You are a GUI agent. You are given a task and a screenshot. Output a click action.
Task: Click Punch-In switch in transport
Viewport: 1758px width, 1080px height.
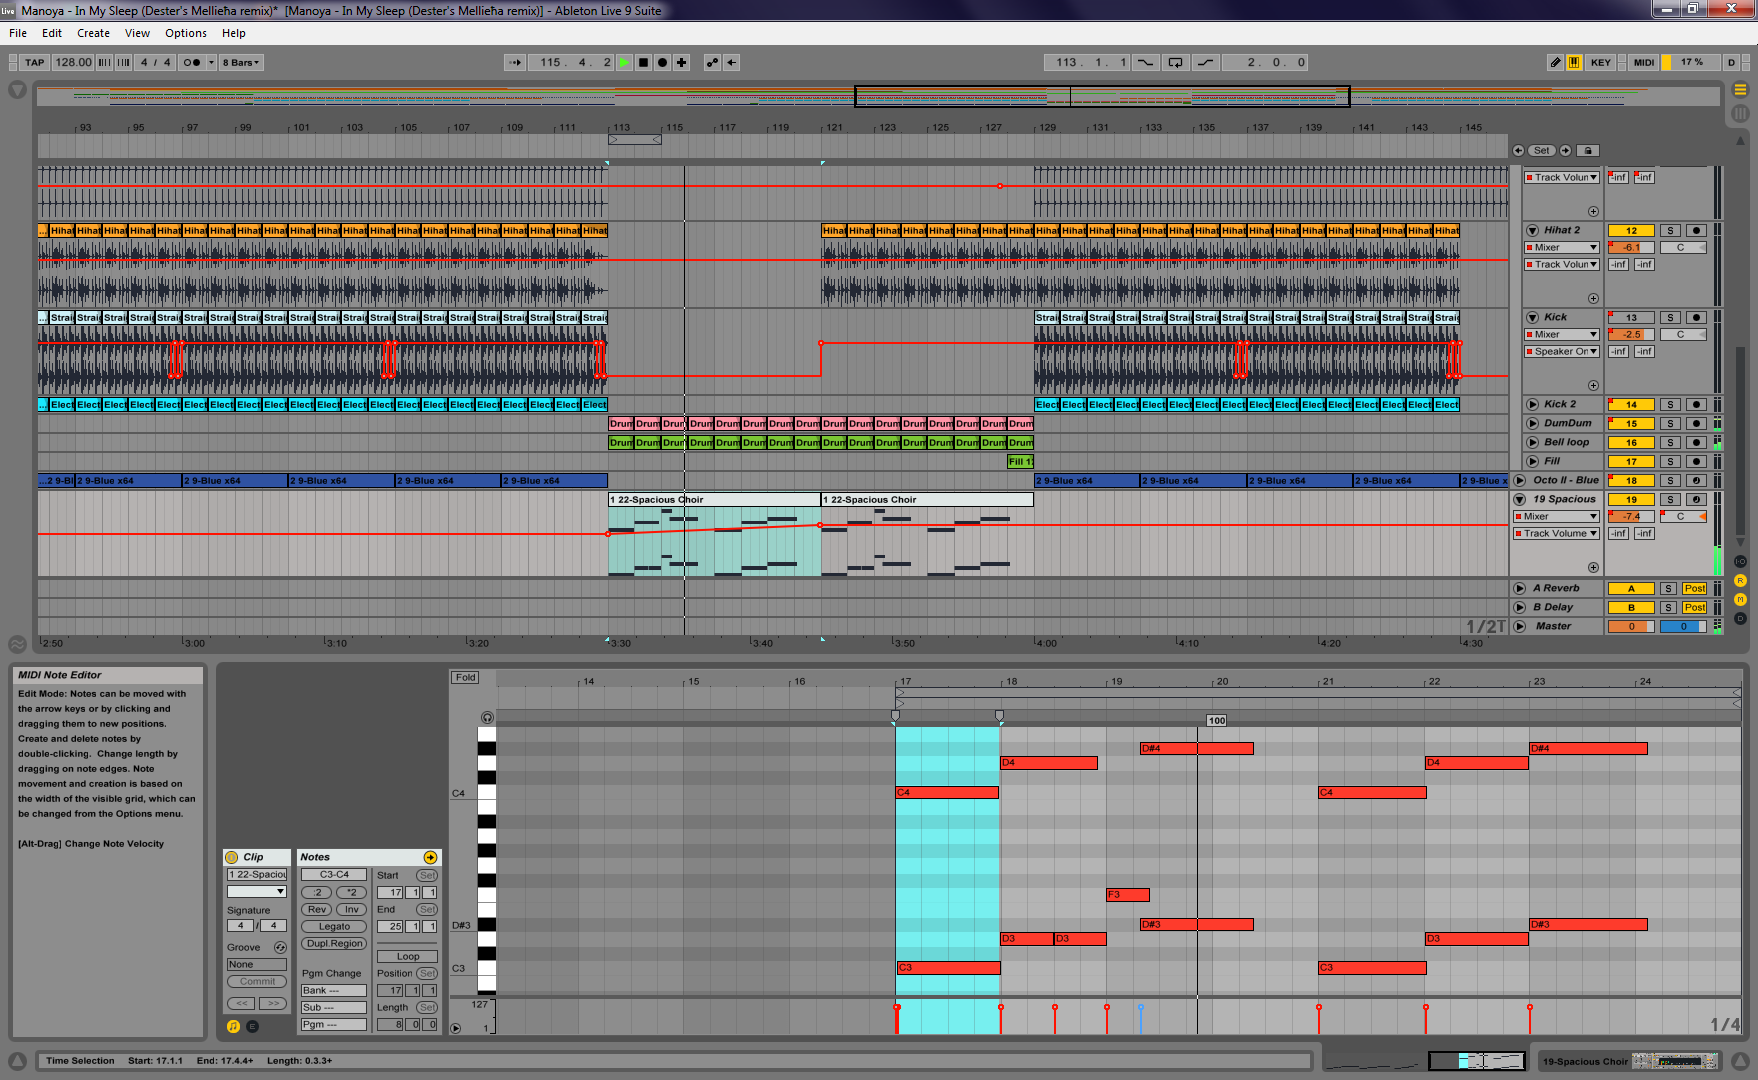pyautogui.click(x=1146, y=62)
